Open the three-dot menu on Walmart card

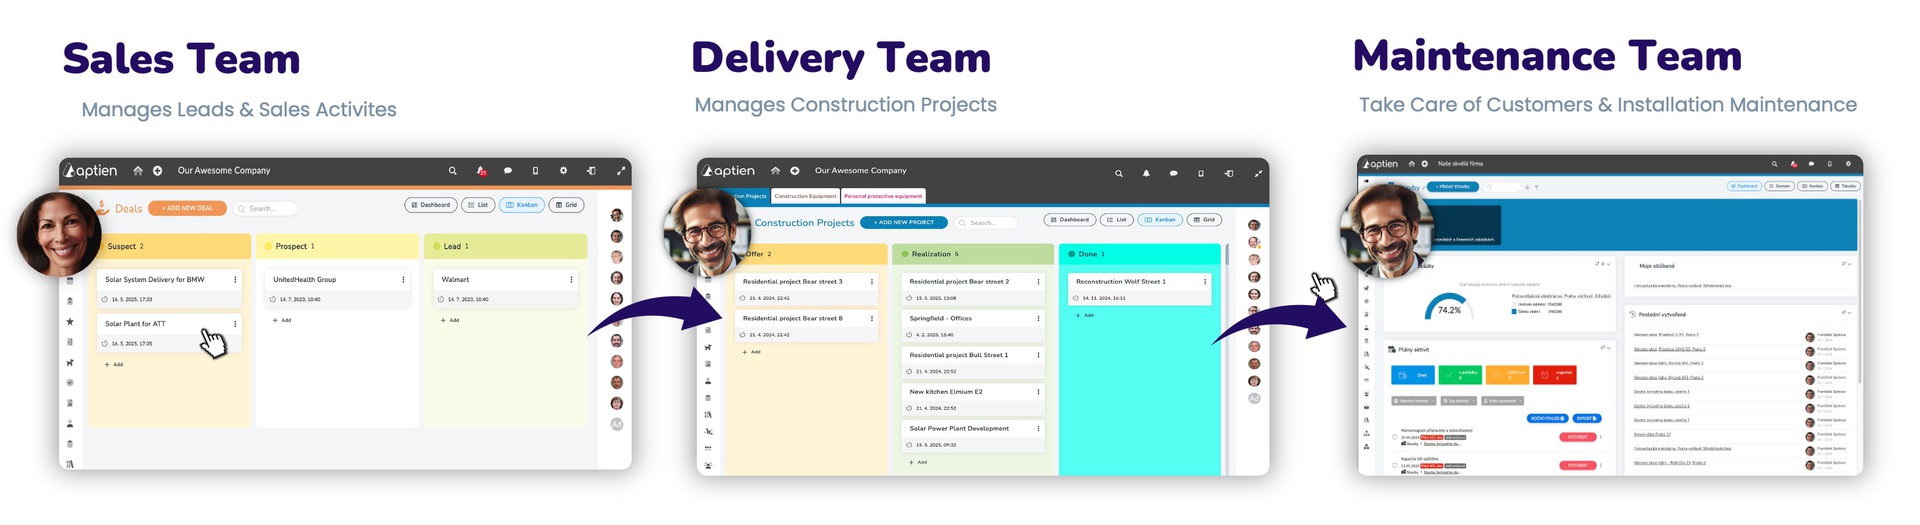[x=571, y=280]
